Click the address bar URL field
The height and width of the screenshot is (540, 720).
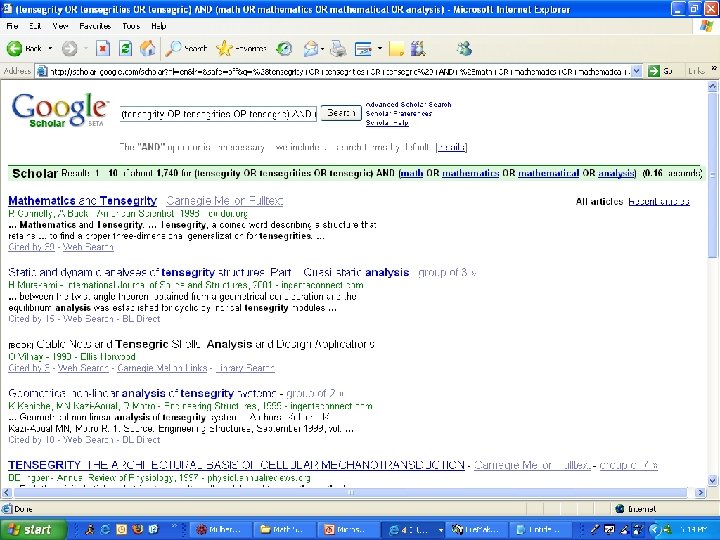click(339, 71)
